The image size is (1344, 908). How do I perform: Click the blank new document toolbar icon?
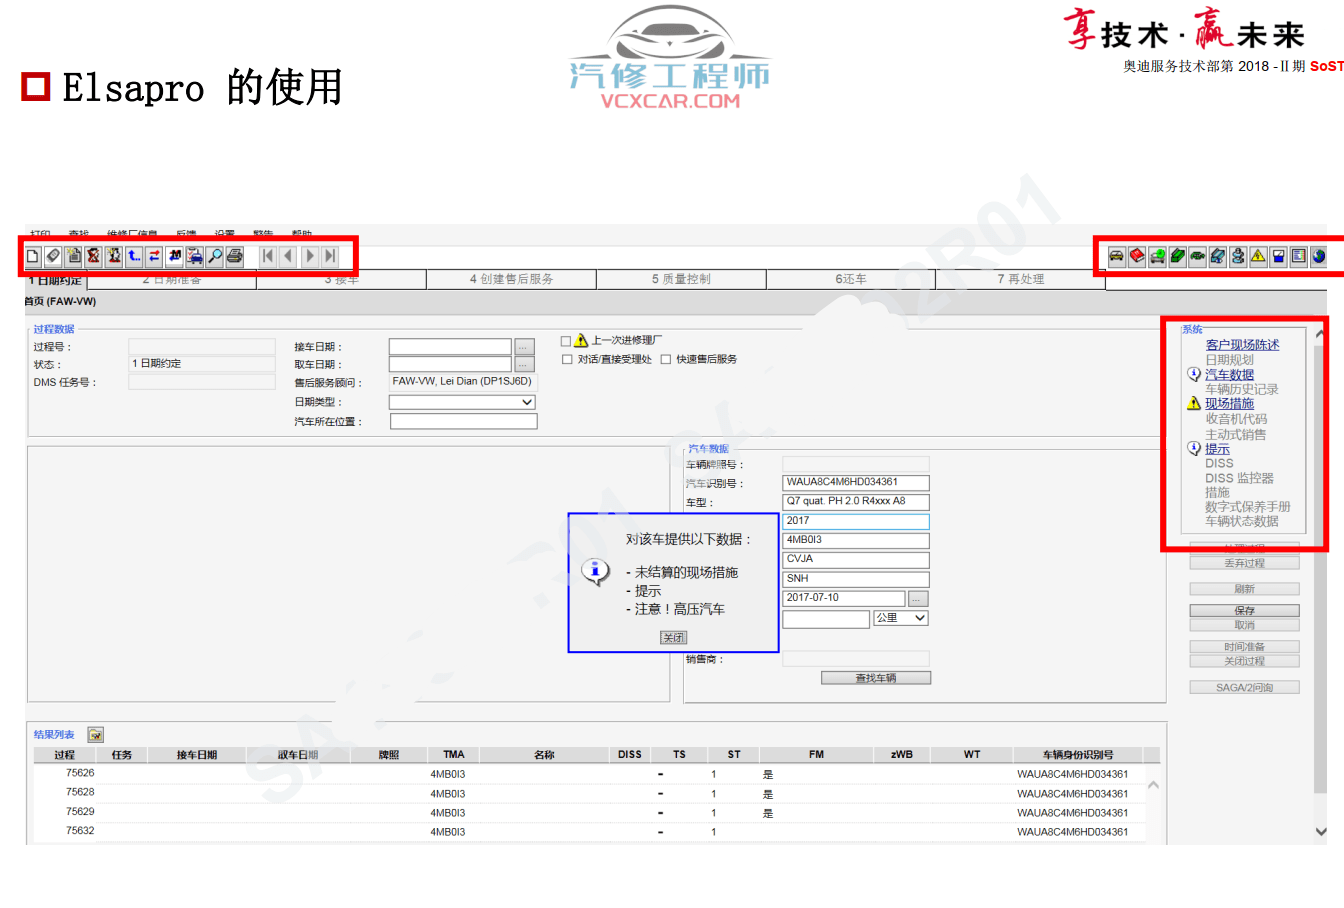pos(33,257)
